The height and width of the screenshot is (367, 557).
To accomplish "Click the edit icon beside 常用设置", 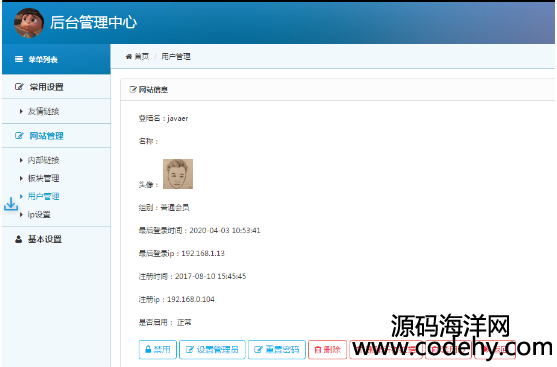I will pos(19,87).
